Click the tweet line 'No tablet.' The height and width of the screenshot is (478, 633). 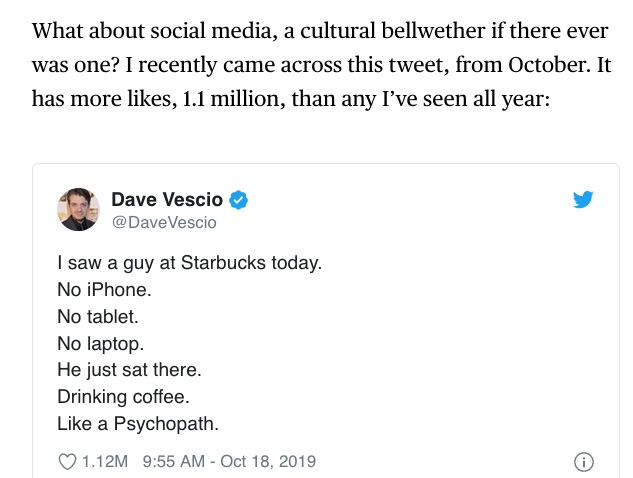98,317
